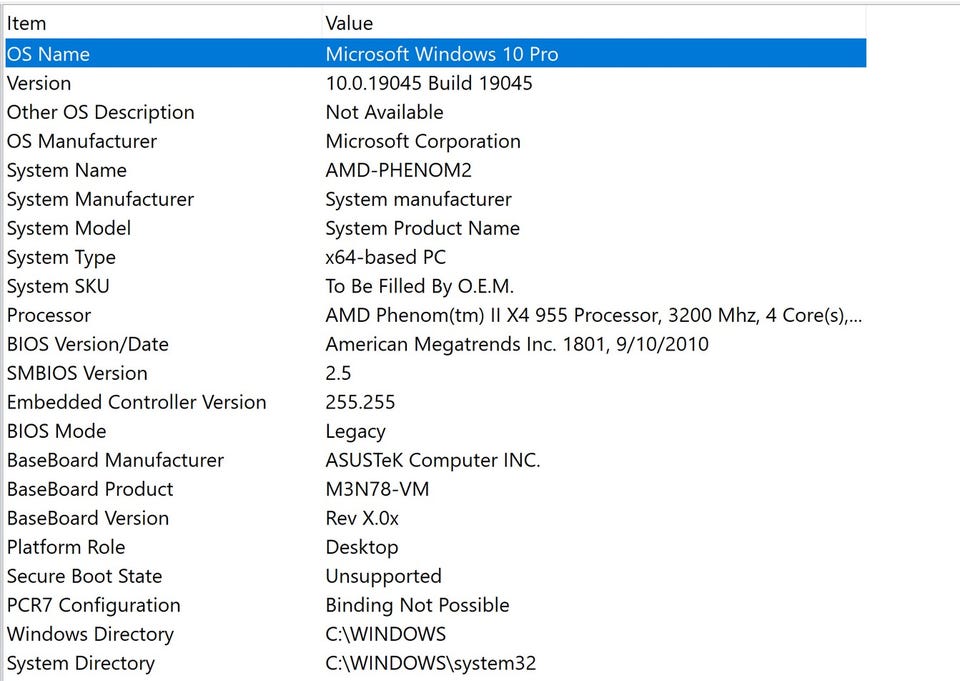
Task: Select the Processor row
Action: click(x=49, y=315)
